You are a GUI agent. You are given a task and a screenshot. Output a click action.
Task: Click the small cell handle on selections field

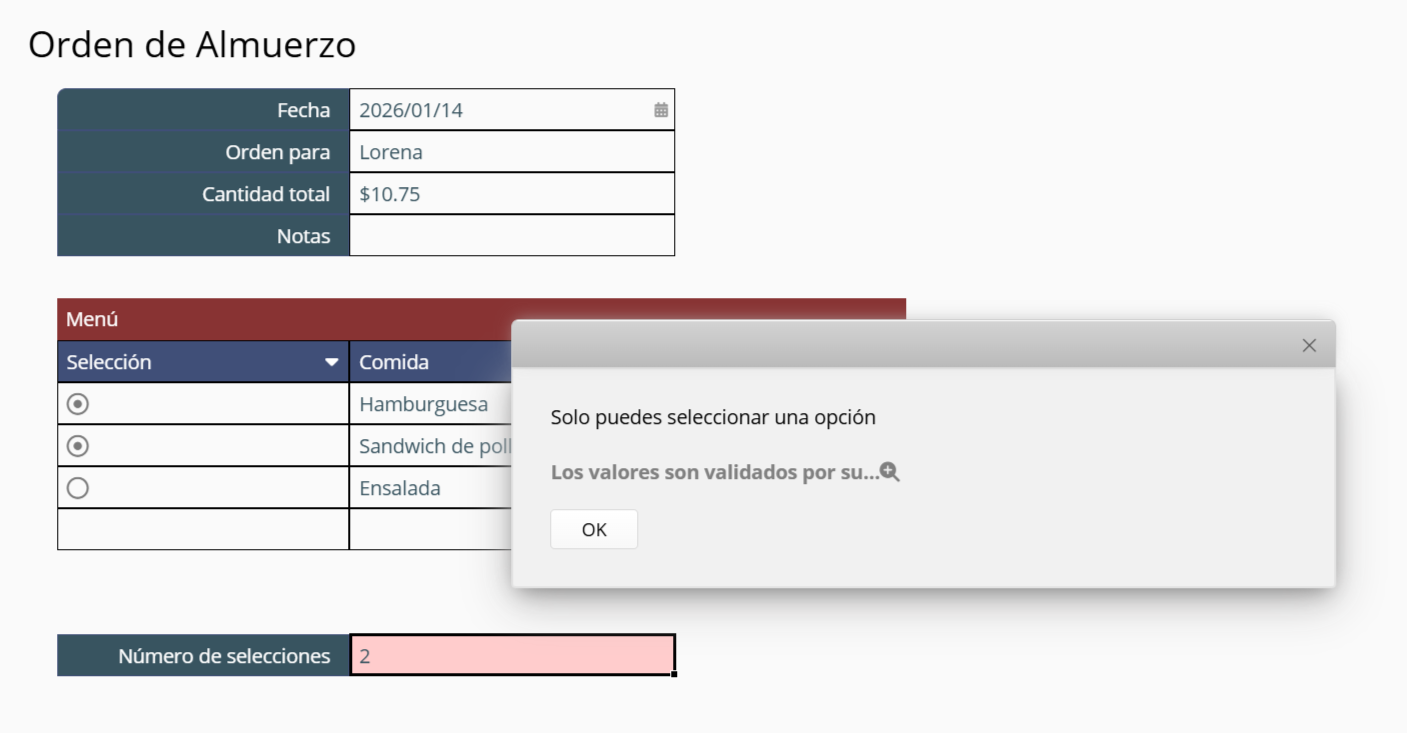(674, 674)
